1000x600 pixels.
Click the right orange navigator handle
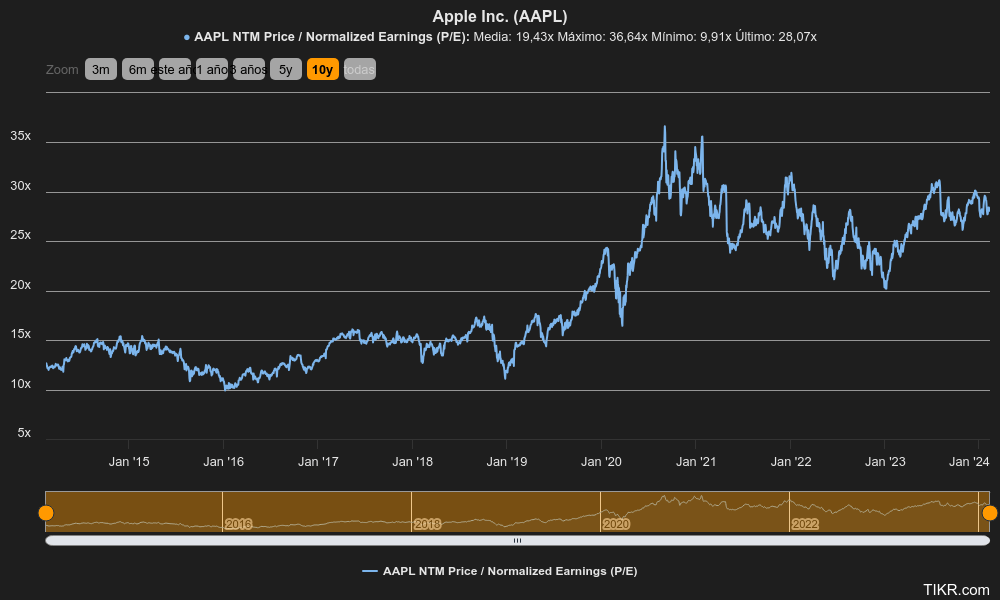tap(990, 513)
